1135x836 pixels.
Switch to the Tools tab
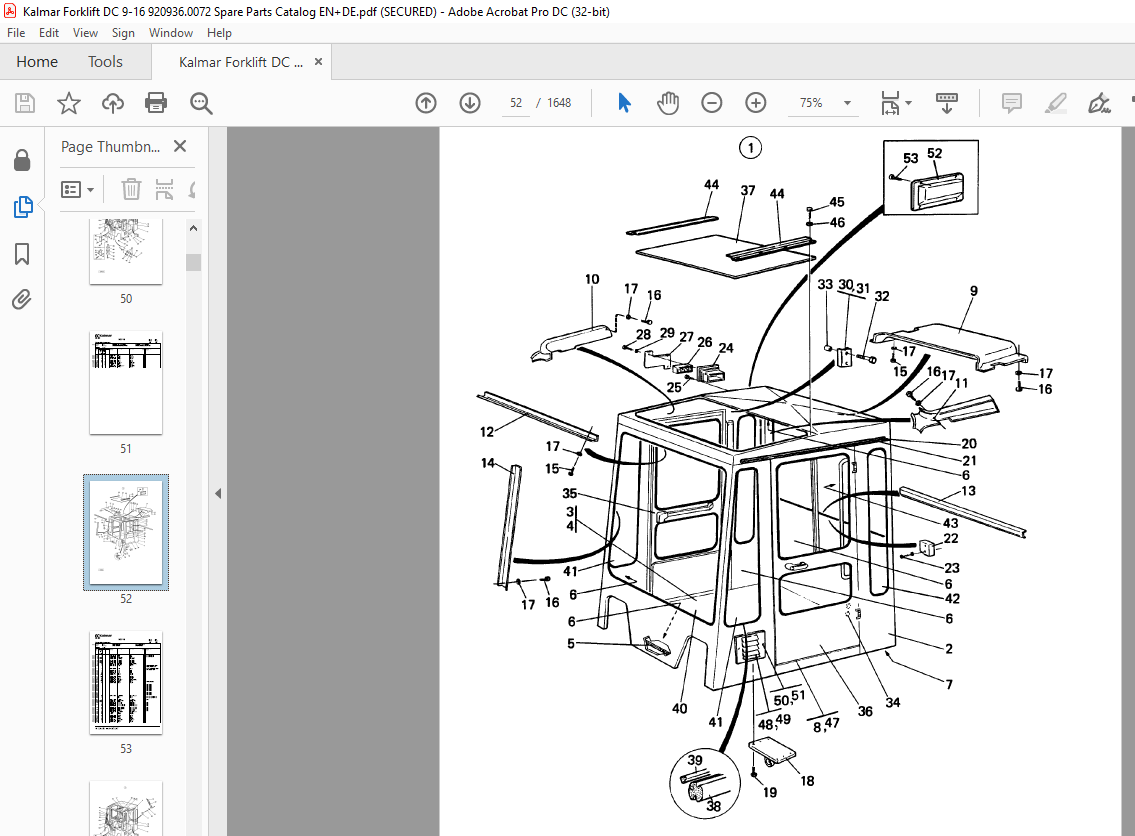click(106, 62)
